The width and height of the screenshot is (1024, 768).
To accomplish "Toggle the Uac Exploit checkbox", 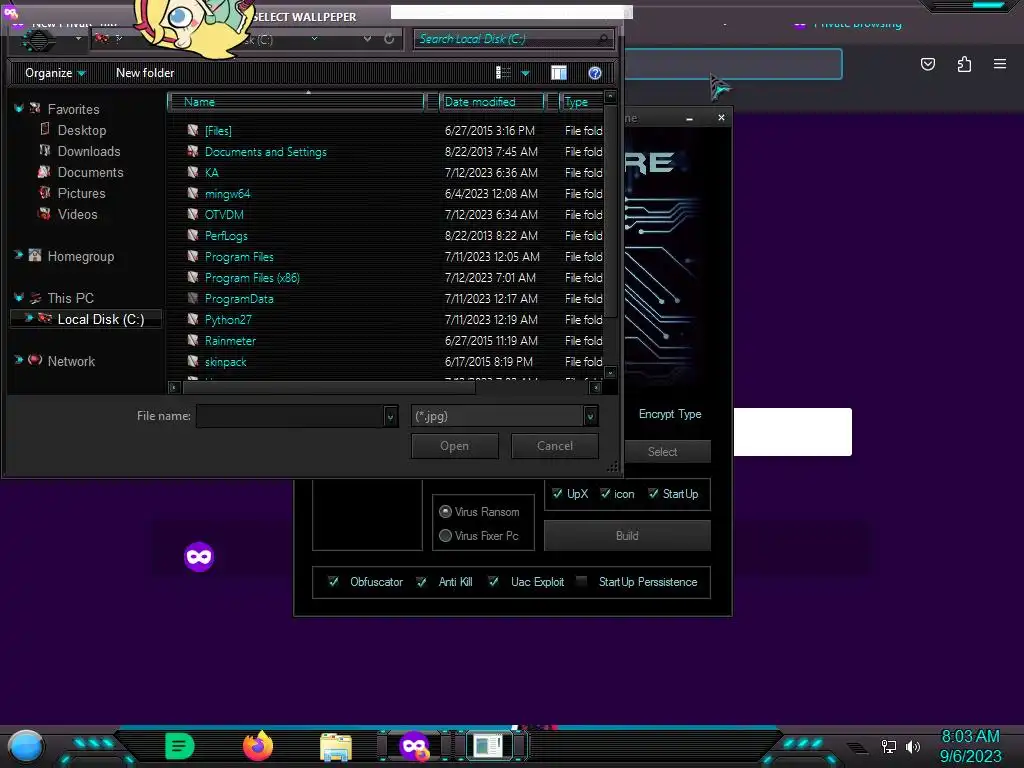I will [493, 581].
